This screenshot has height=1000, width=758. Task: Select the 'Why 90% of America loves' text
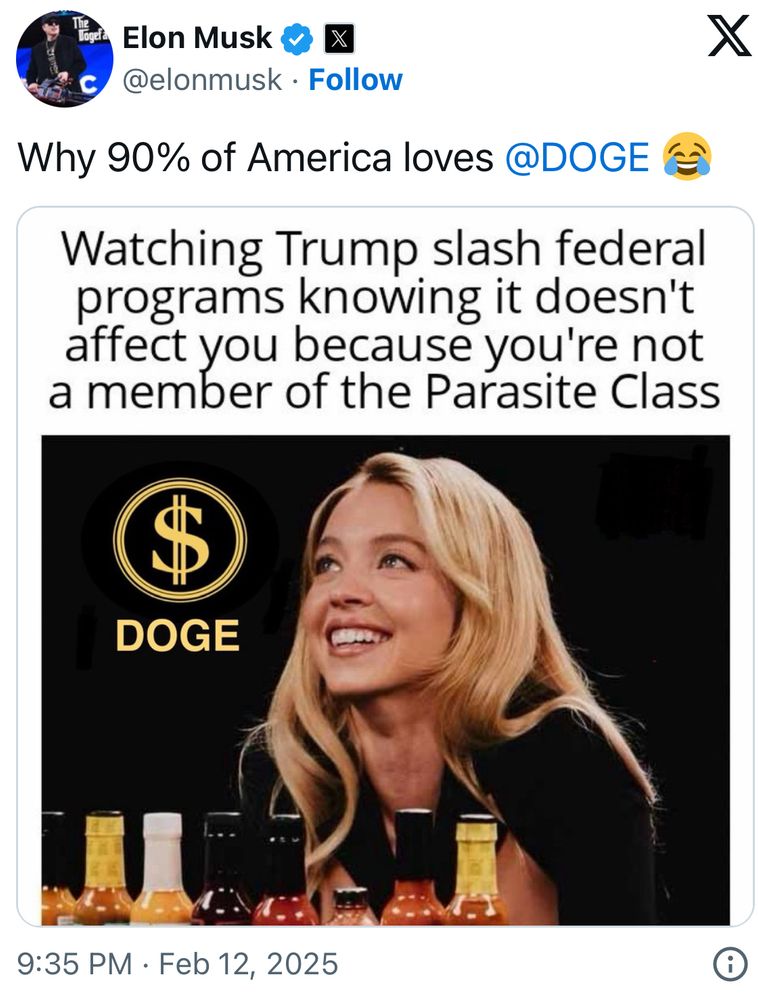(256, 158)
